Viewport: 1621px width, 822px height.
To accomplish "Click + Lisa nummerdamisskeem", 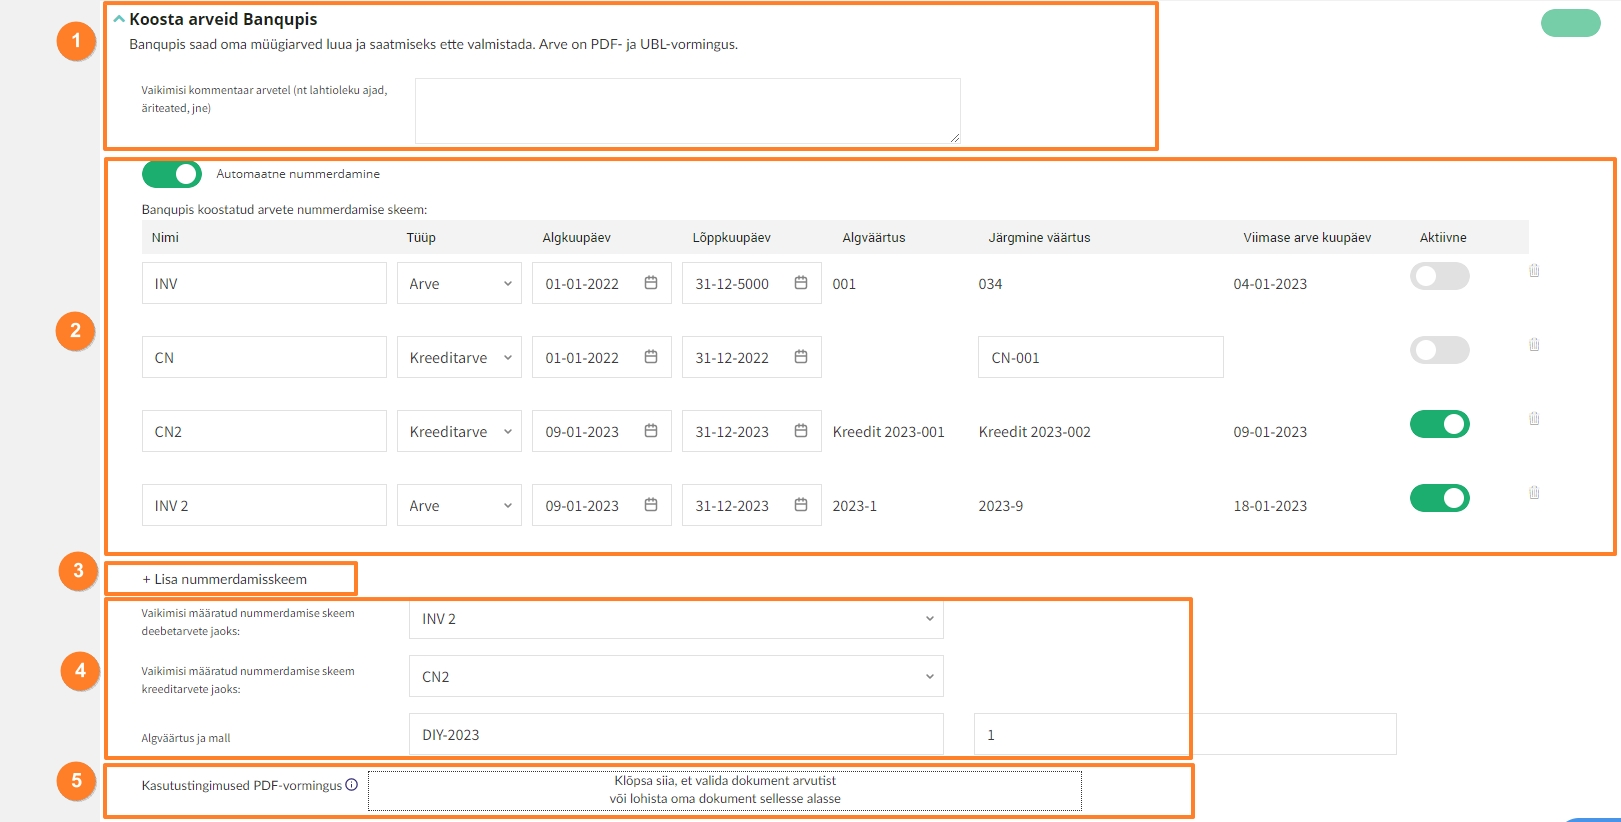I will pos(225,579).
